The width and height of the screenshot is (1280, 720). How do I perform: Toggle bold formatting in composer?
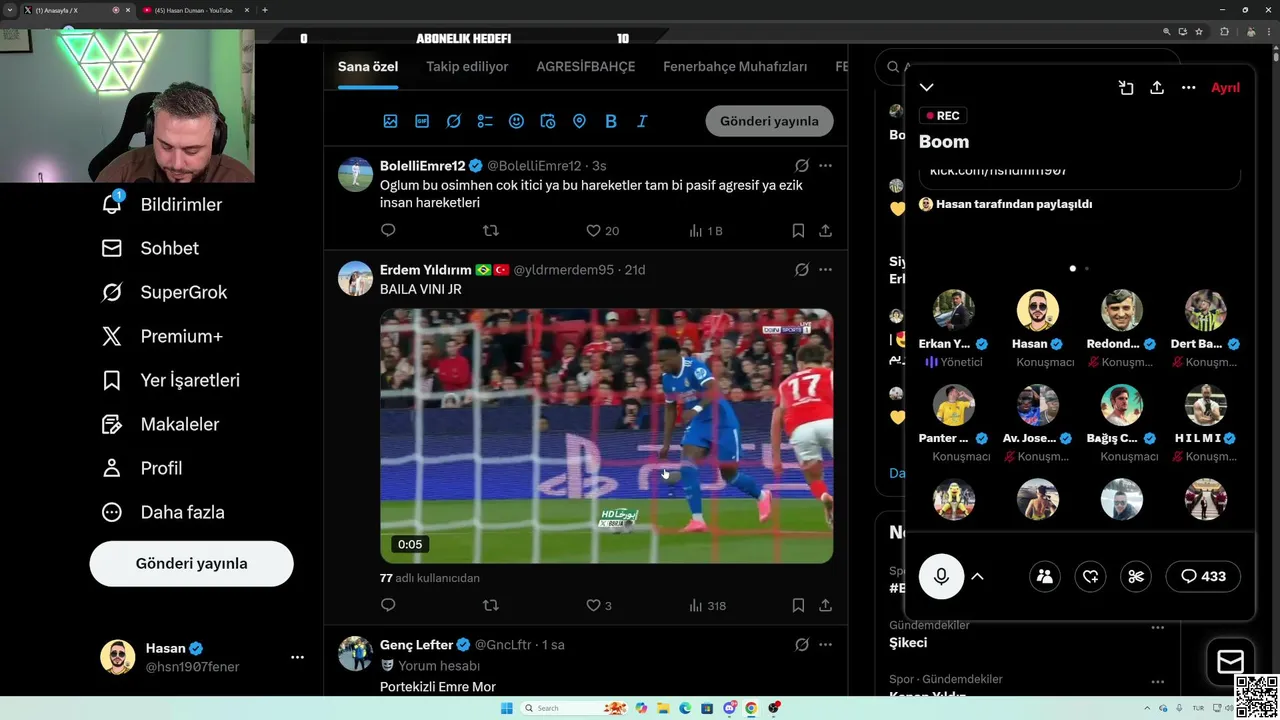point(611,121)
